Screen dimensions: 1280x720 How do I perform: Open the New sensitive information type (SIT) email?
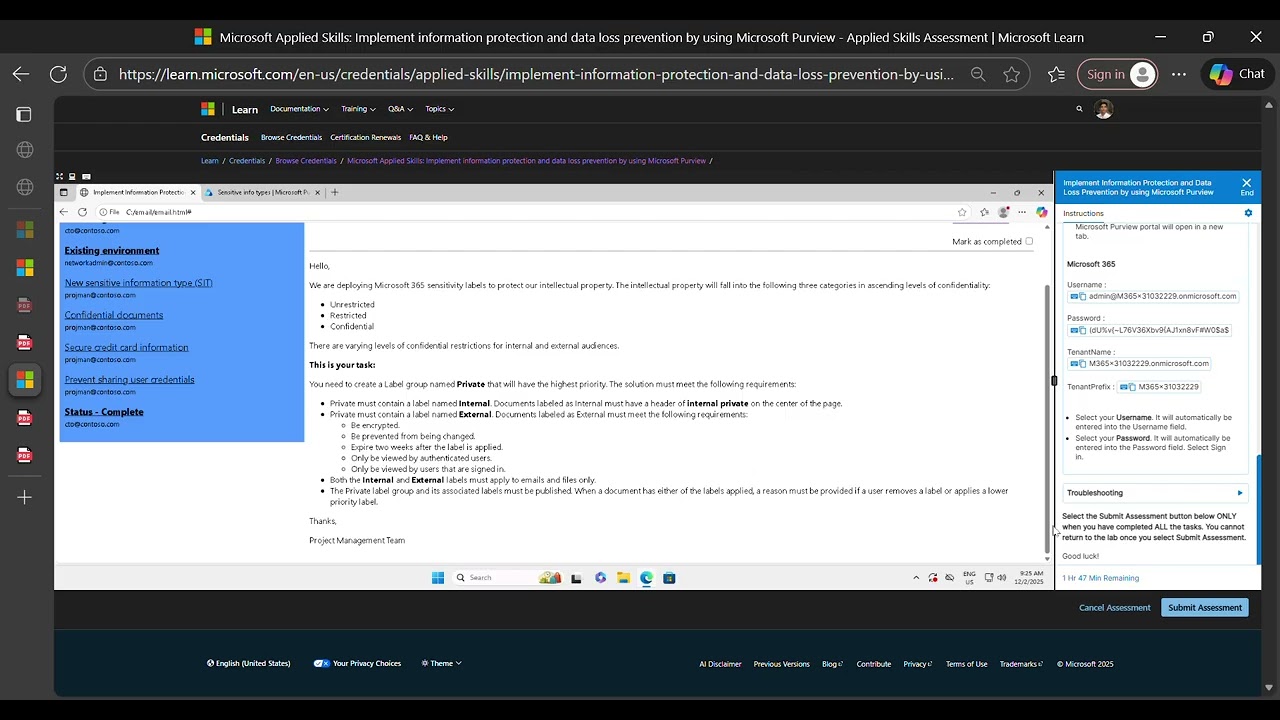tap(138, 283)
